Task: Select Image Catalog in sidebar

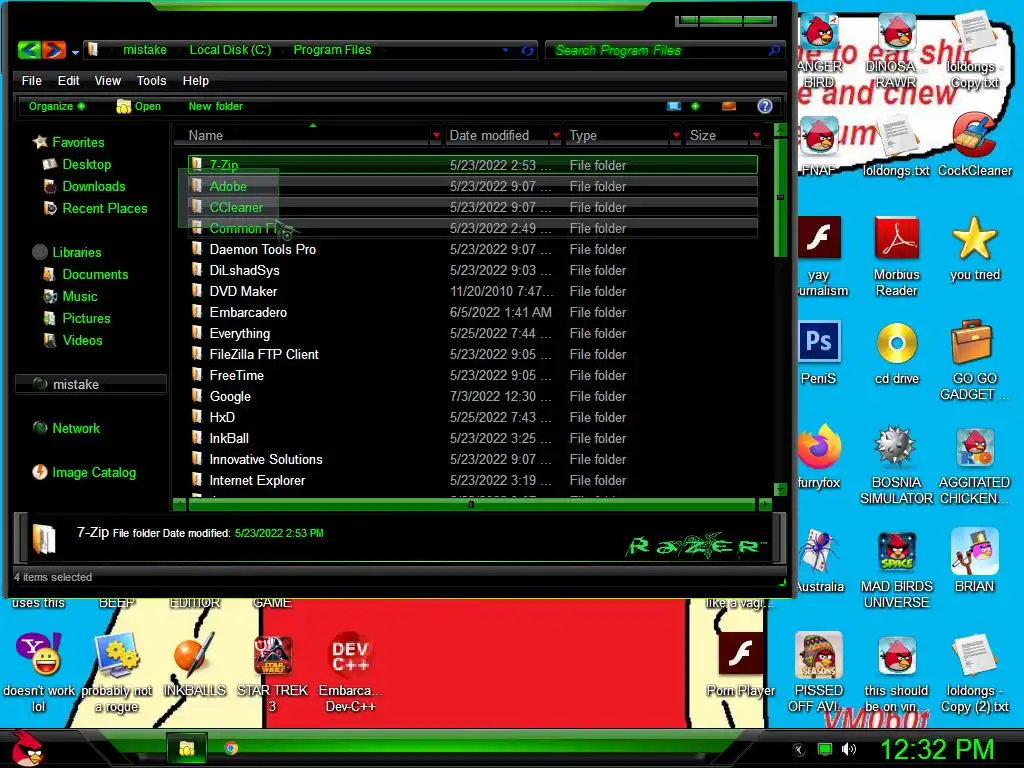Action: click(x=93, y=472)
